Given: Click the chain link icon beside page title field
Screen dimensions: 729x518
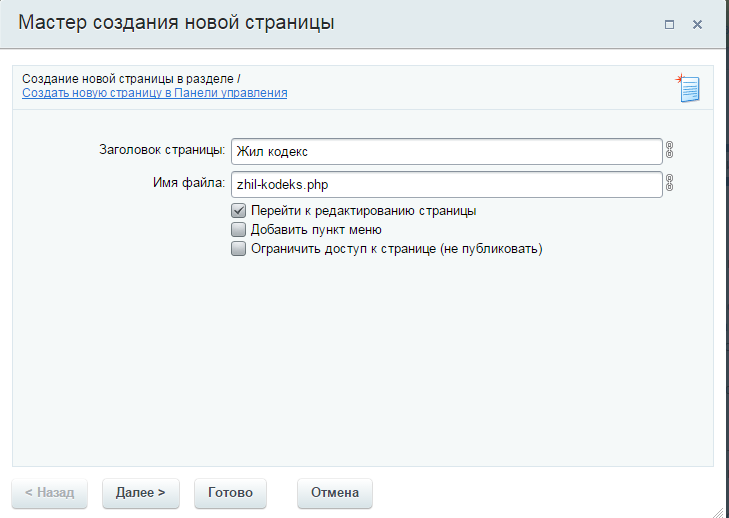Looking at the screenshot, I should click(669, 150).
